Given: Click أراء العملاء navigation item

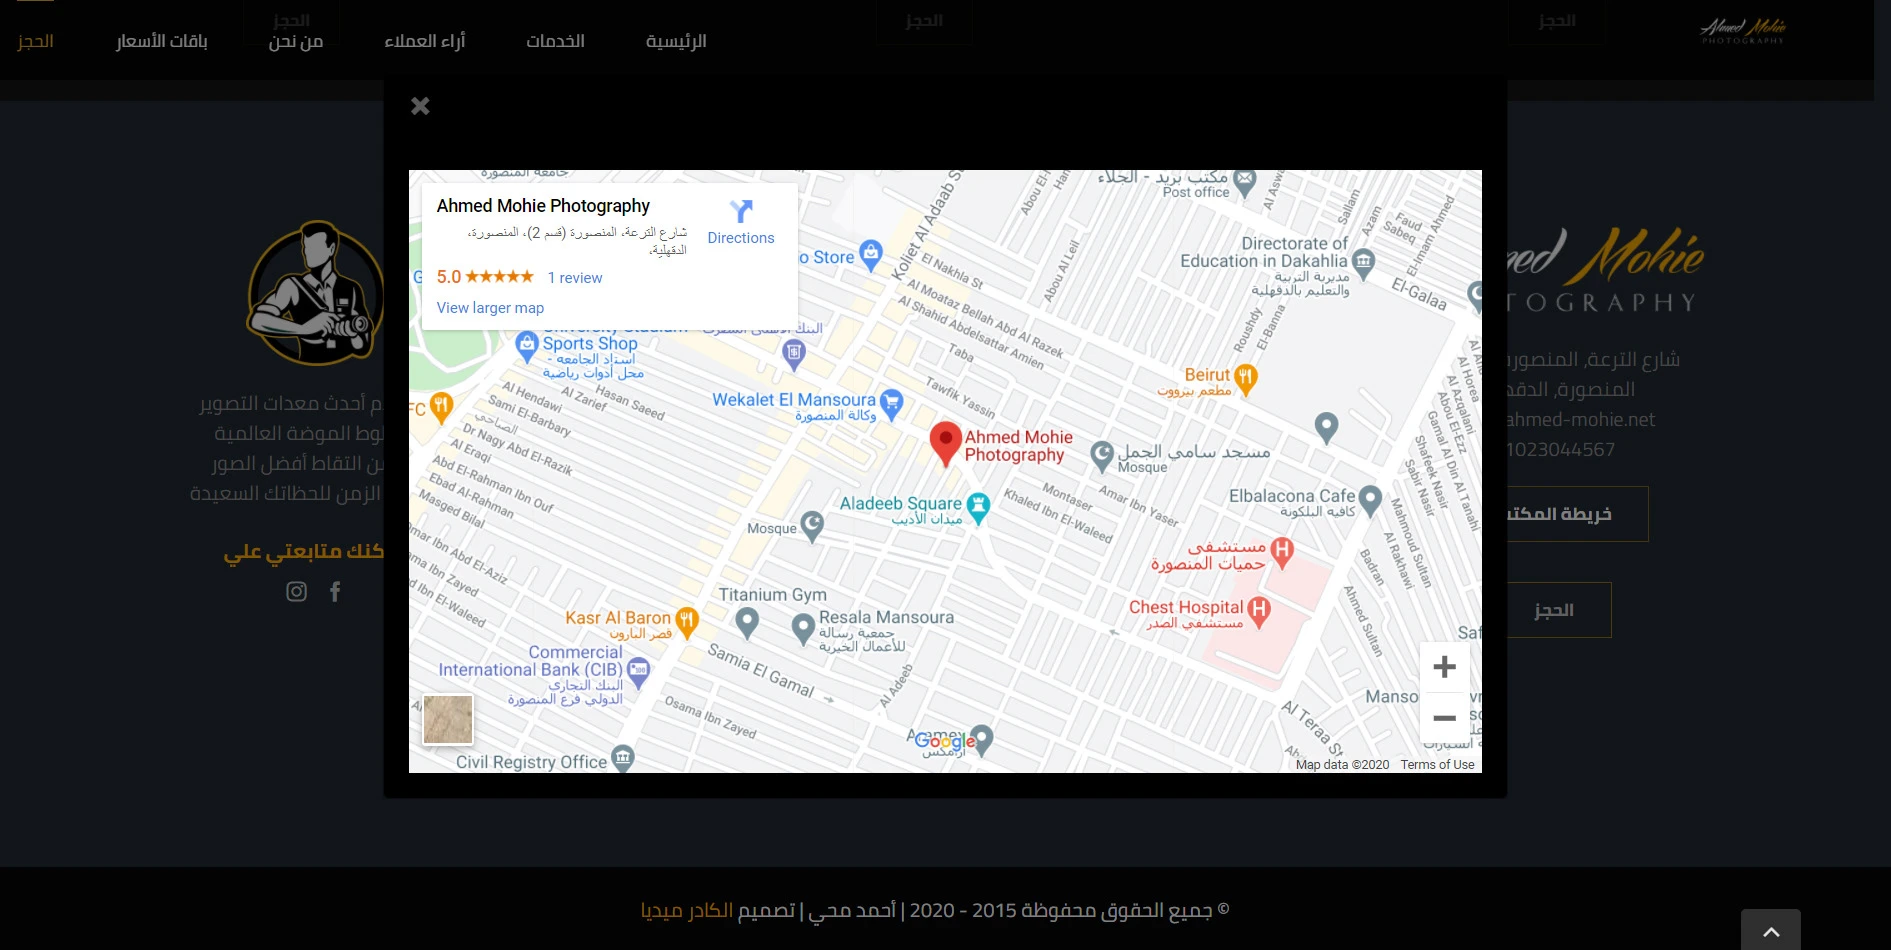Looking at the screenshot, I should 425,41.
